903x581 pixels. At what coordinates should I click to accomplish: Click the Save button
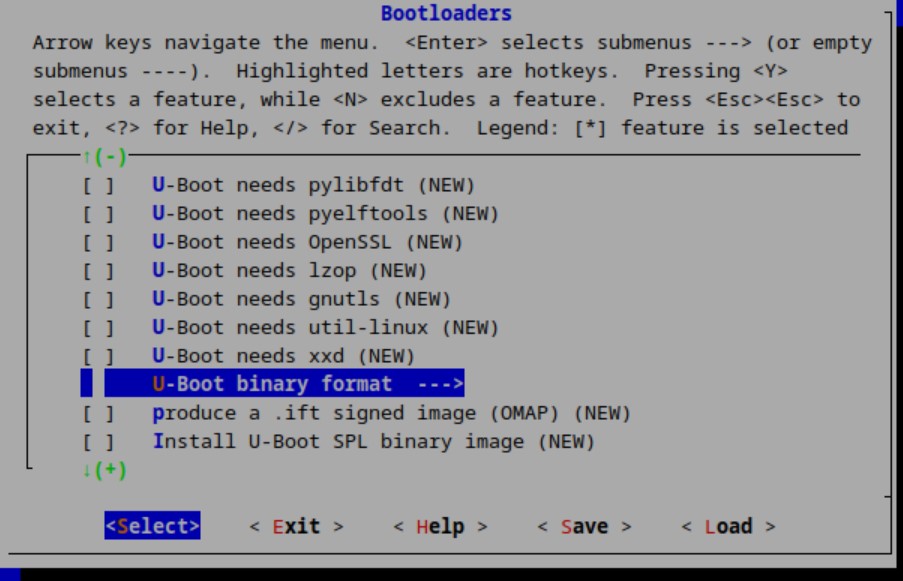point(584,526)
